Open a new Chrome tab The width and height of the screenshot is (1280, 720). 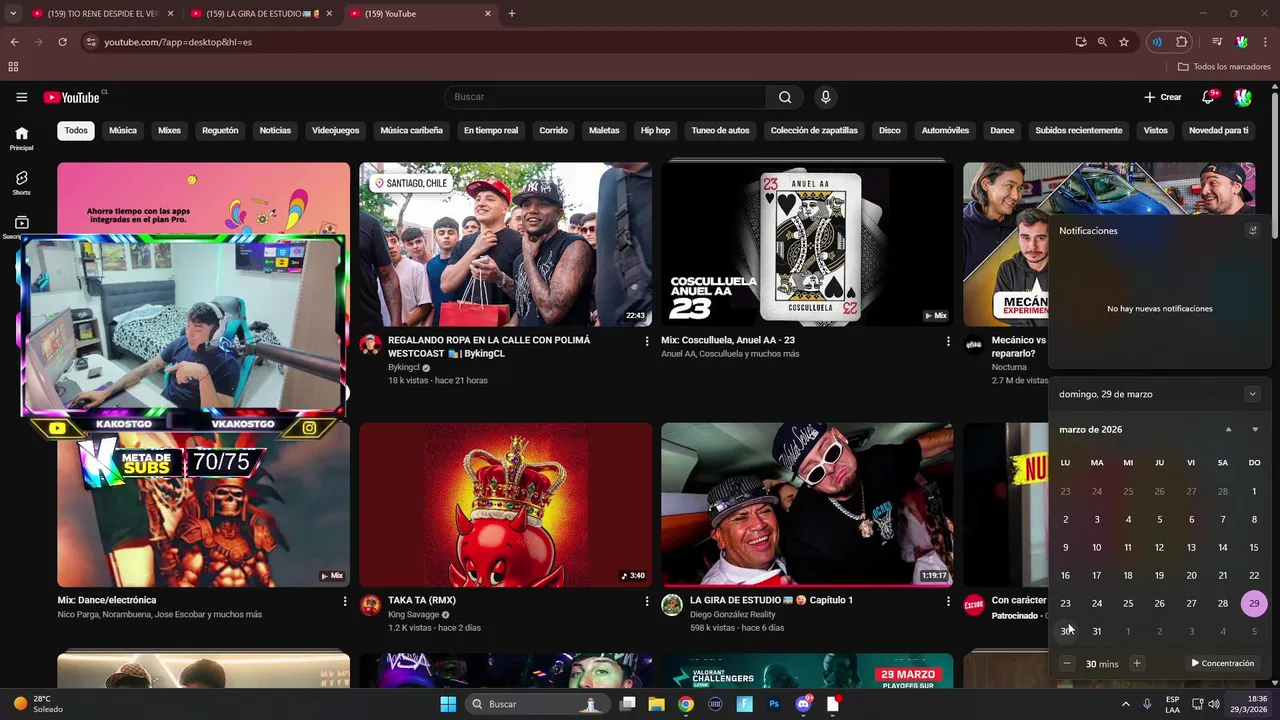512,13
